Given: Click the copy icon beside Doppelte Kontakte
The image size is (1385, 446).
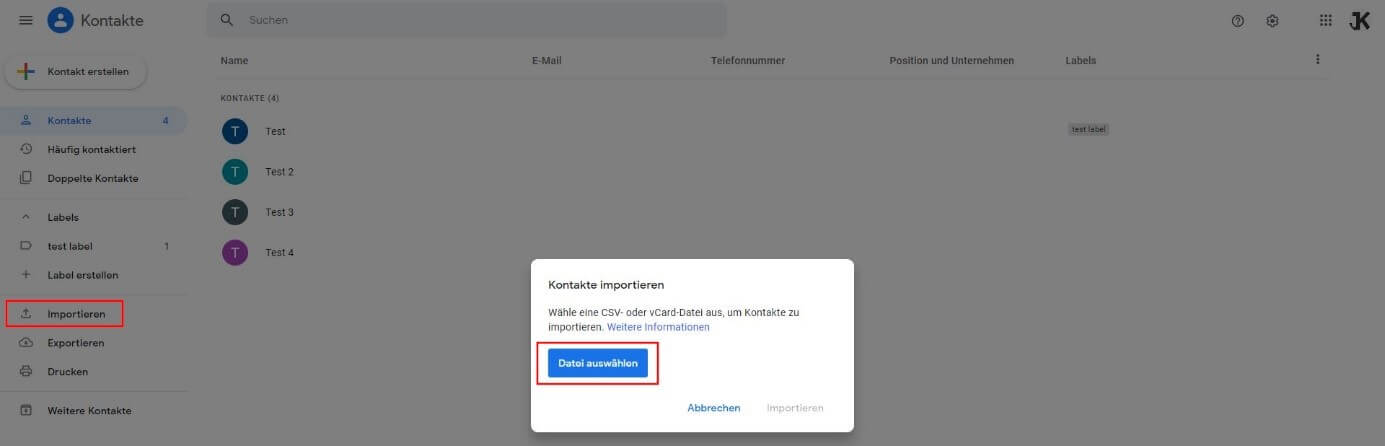Looking at the screenshot, I should tap(26, 178).
